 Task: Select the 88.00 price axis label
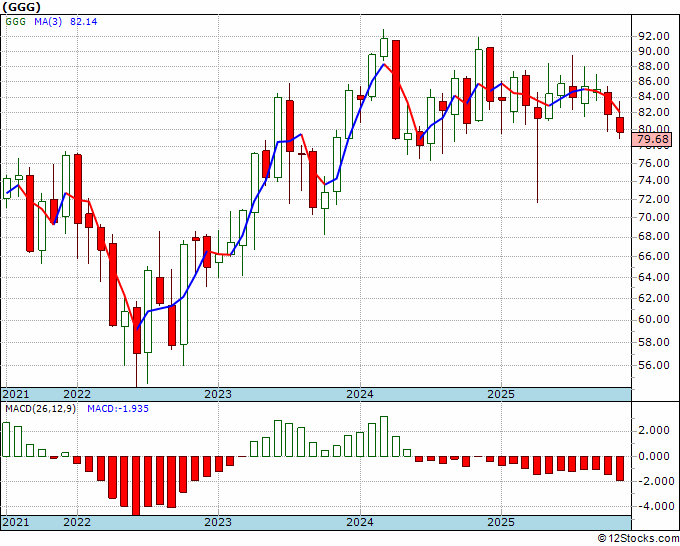click(x=654, y=66)
